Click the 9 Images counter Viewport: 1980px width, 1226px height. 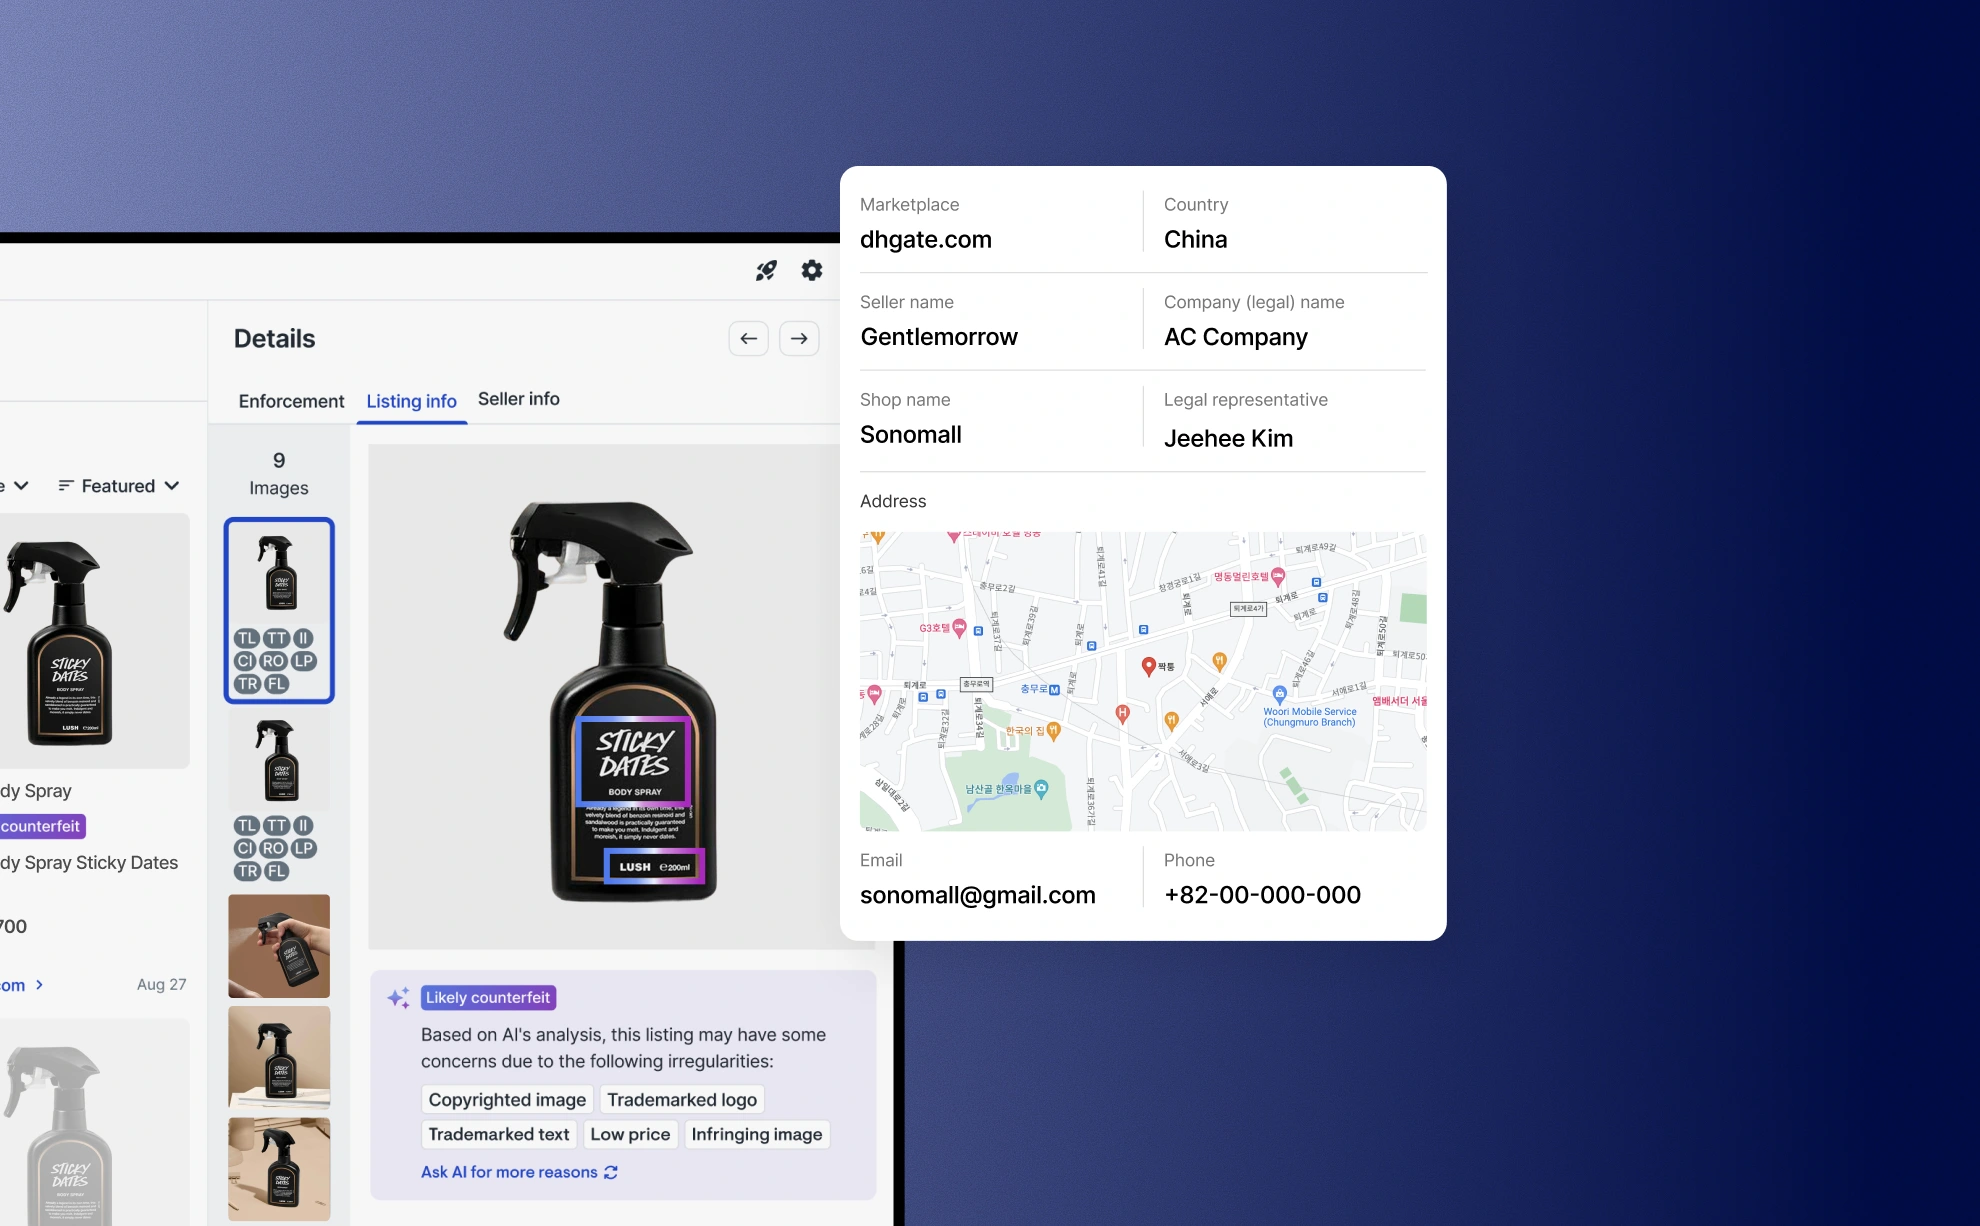point(279,473)
